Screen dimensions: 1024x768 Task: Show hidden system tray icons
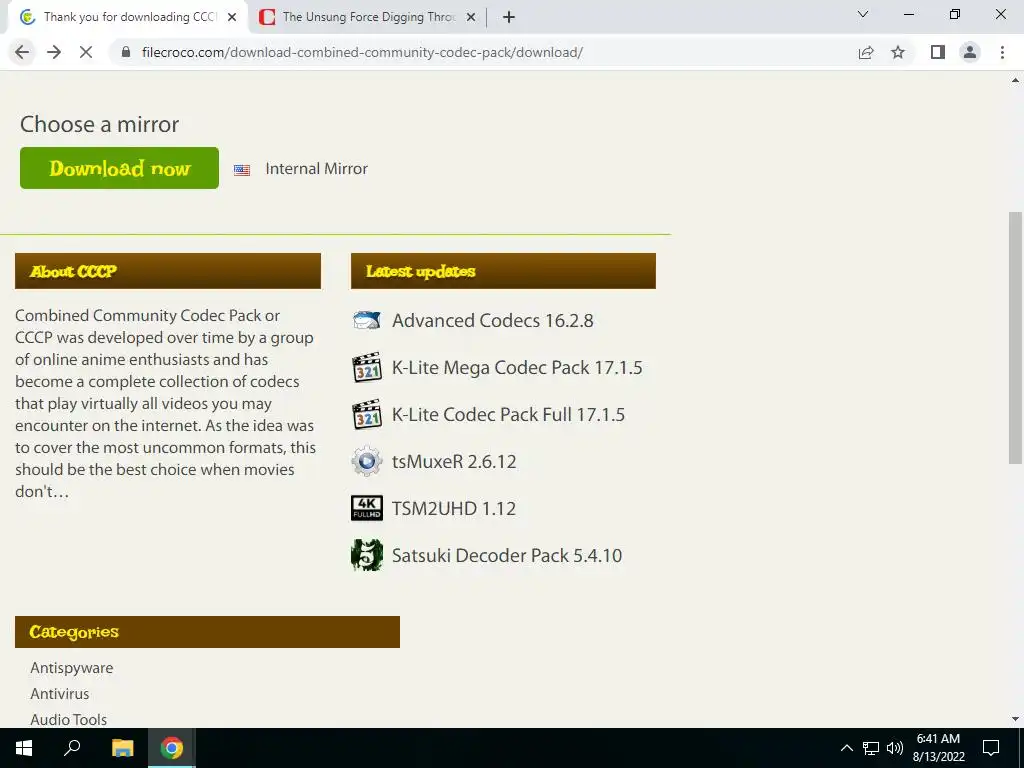[x=846, y=748]
